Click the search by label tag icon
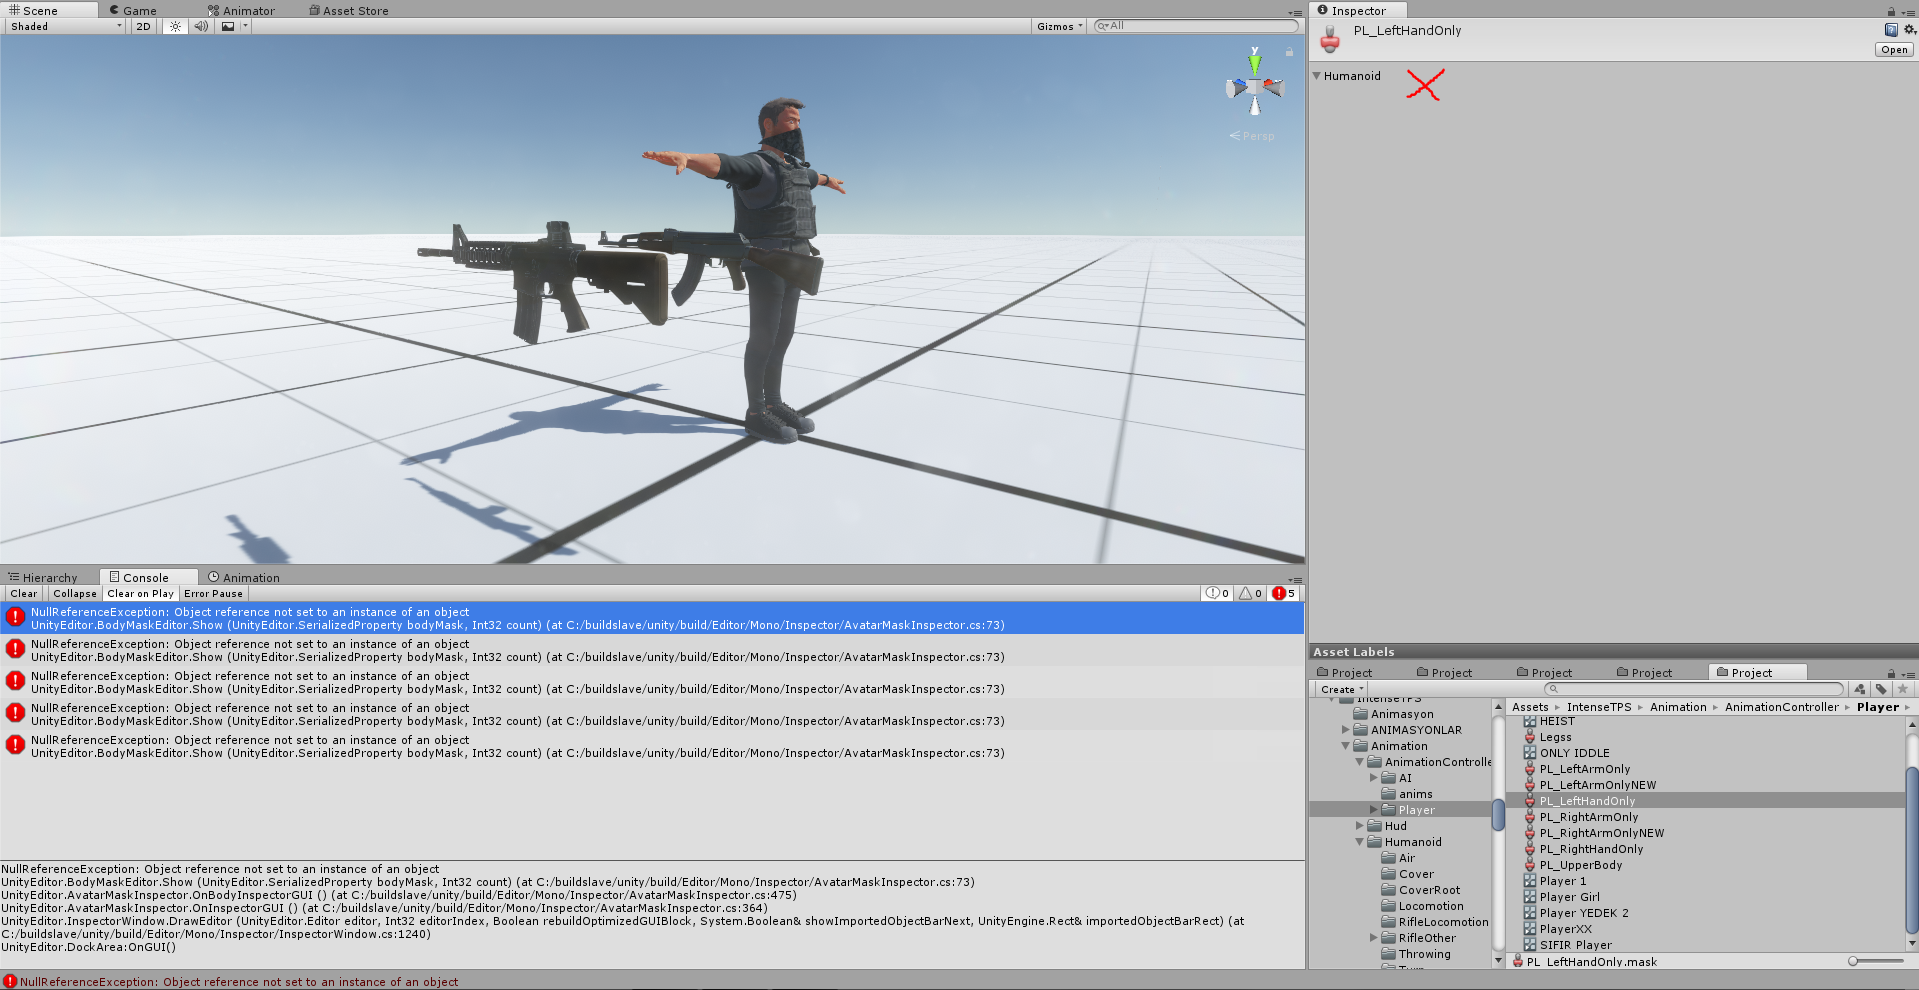The width and height of the screenshot is (1919, 990). click(x=1881, y=689)
